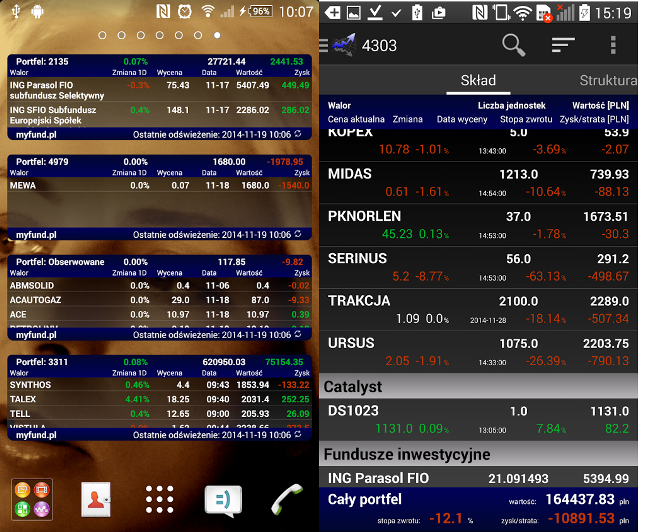Tap the battery 96% status indicator
The width and height of the screenshot is (645, 532).
(x=260, y=12)
